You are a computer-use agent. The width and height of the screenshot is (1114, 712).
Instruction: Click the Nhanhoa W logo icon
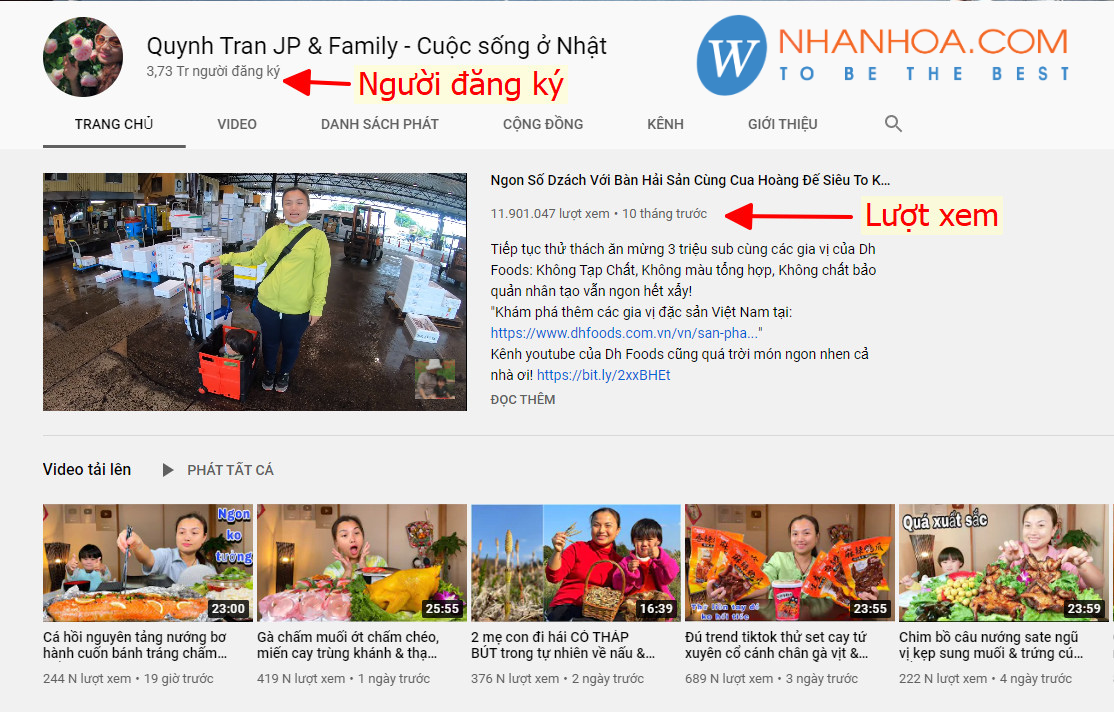(x=732, y=55)
